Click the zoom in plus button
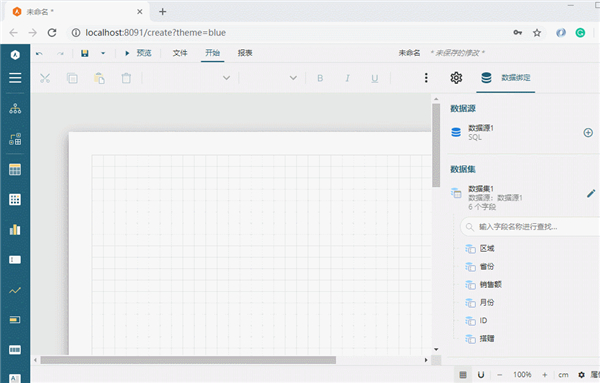600x383 pixels. tap(545, 375)
